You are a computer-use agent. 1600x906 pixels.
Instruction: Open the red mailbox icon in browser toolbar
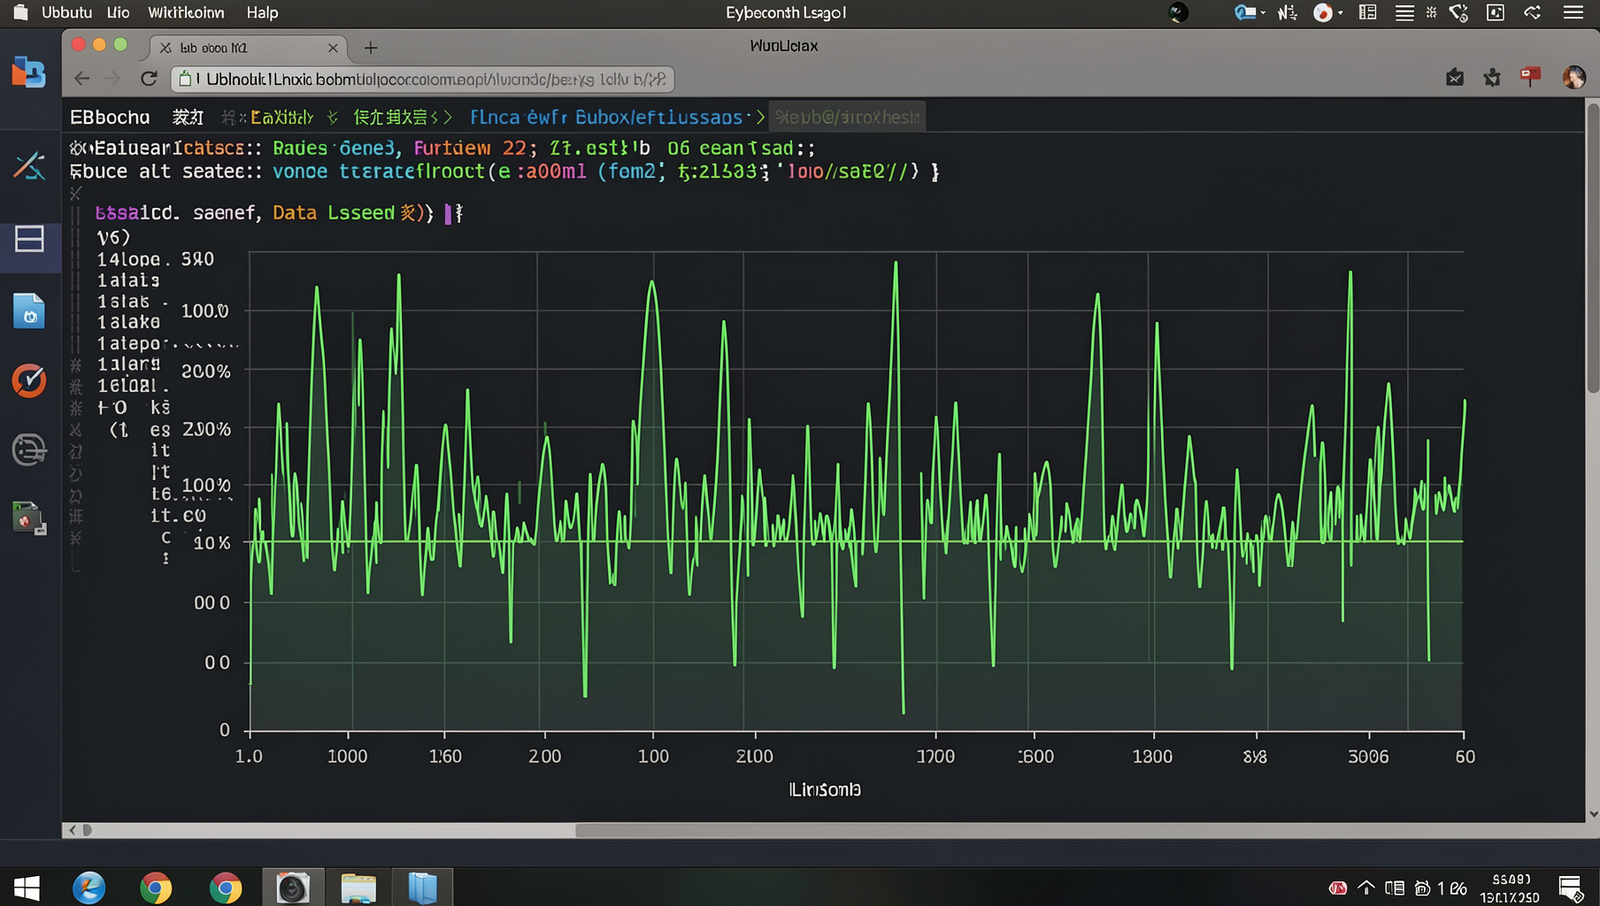point(1530,77)
